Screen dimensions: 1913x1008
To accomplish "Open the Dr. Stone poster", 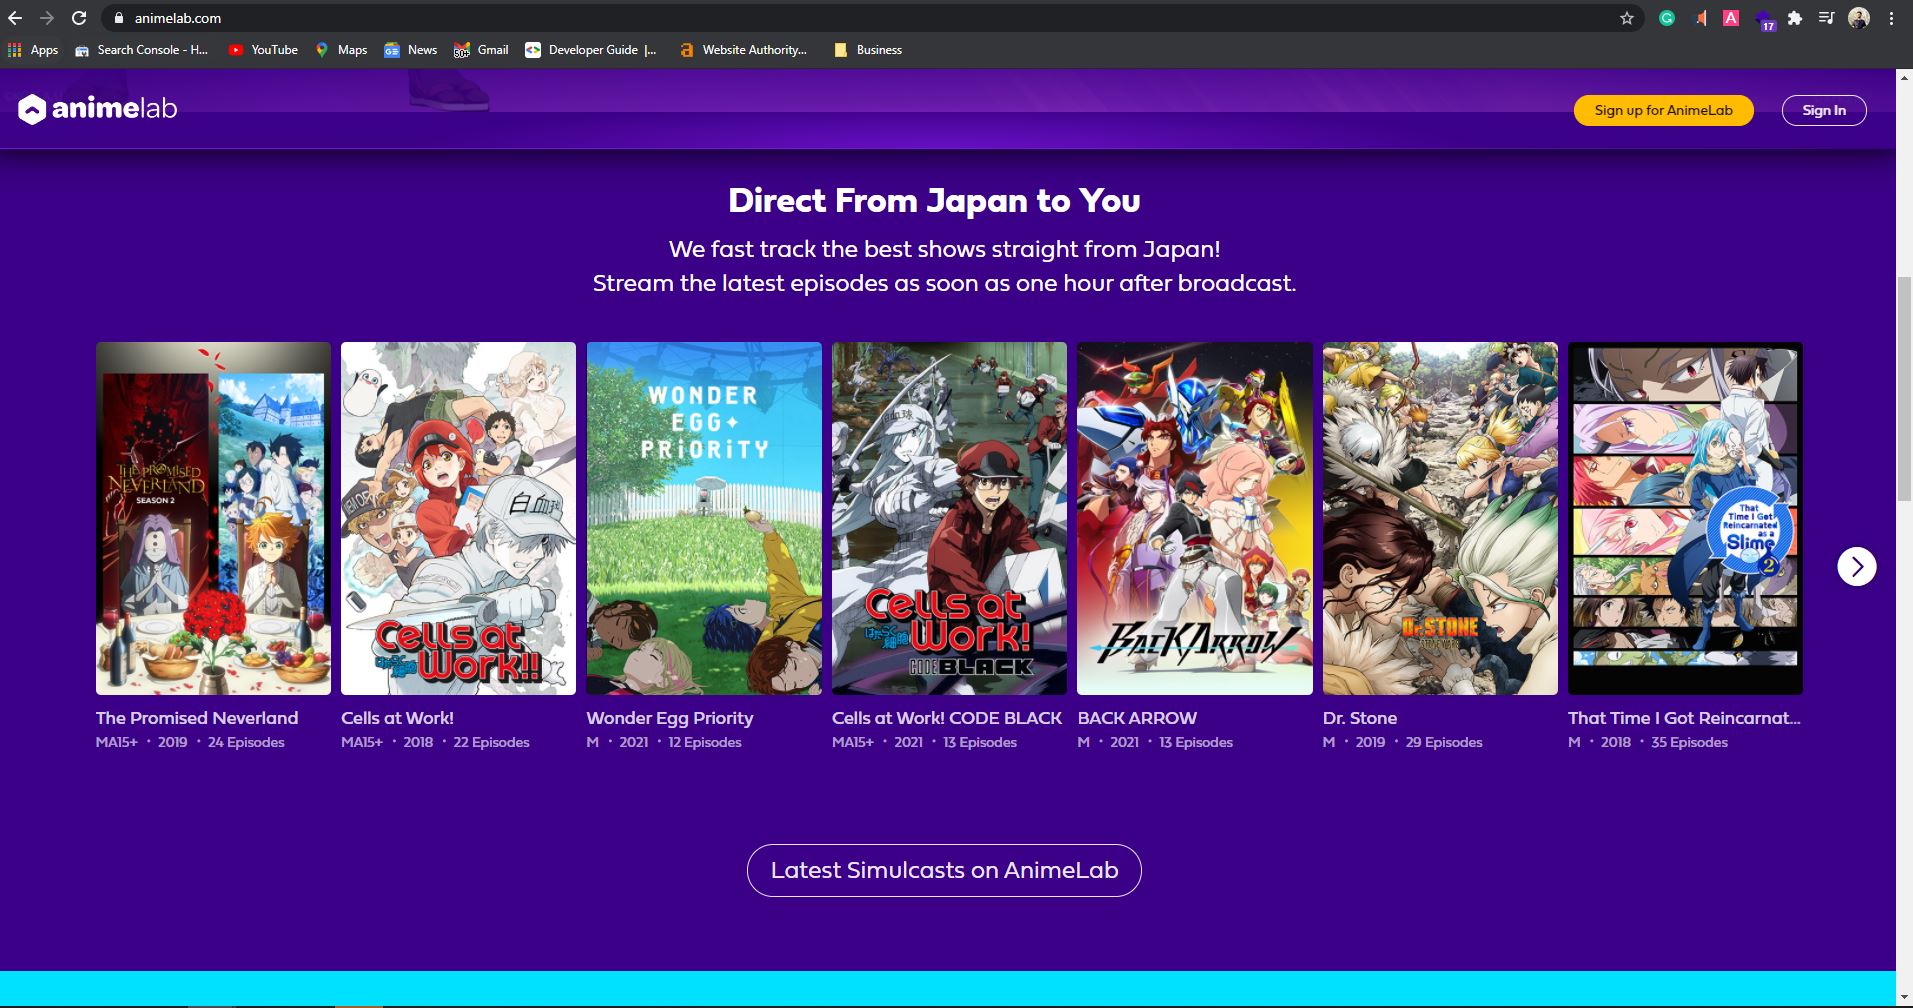I will (1440, 518).
